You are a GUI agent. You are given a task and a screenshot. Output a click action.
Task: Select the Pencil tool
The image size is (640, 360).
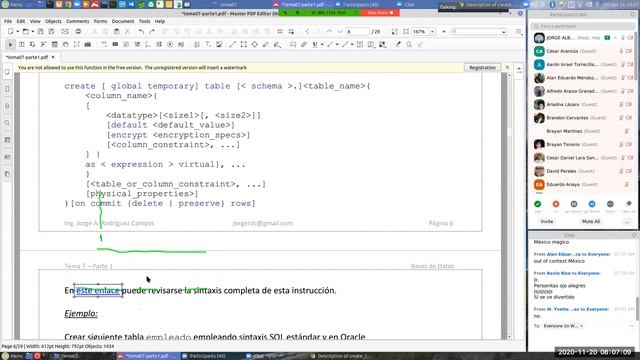[x=266, y=44]
